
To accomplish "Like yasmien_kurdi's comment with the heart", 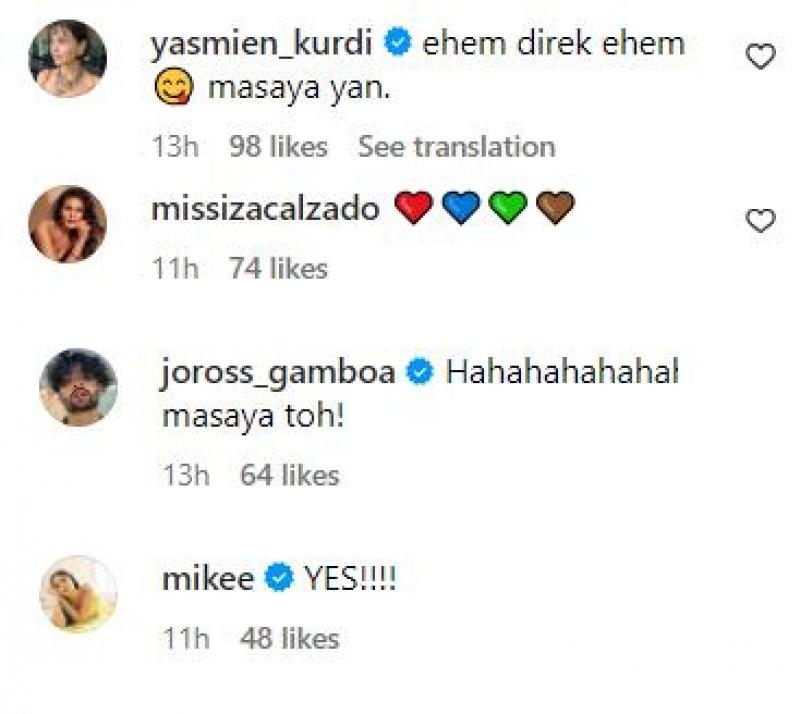I will (x=761, y=58).
